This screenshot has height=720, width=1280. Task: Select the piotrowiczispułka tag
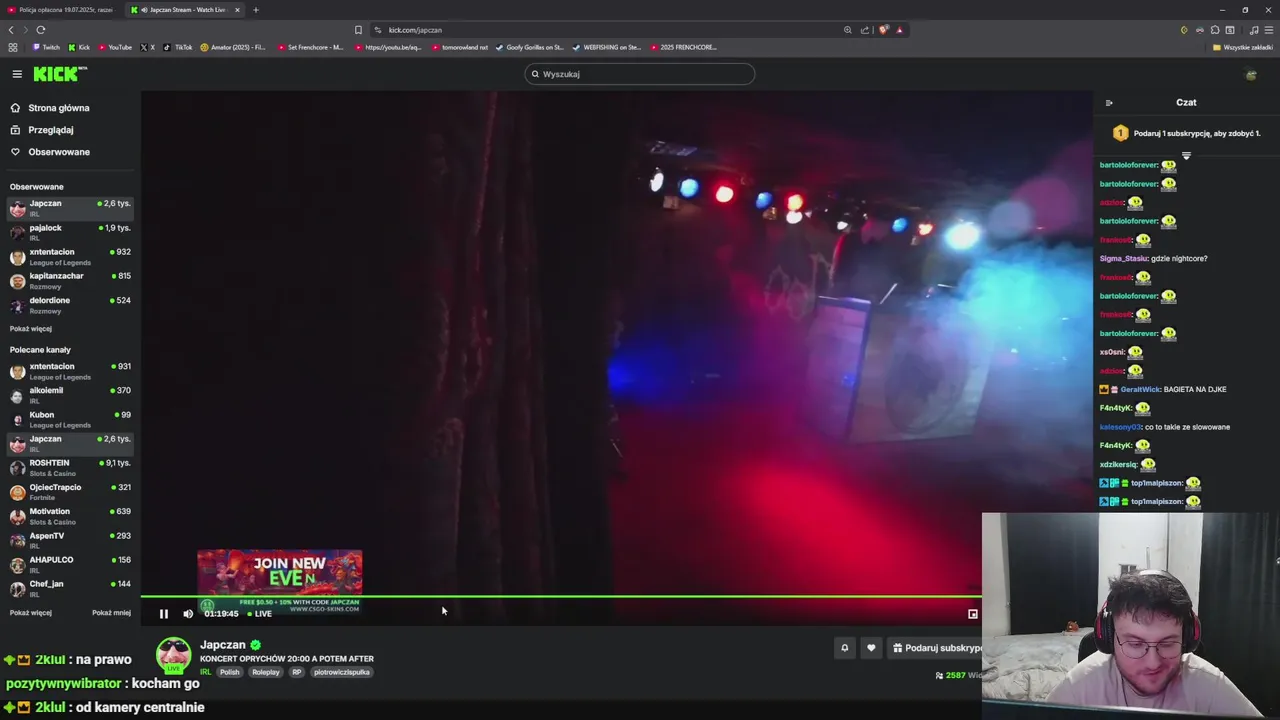coord(342,672)
